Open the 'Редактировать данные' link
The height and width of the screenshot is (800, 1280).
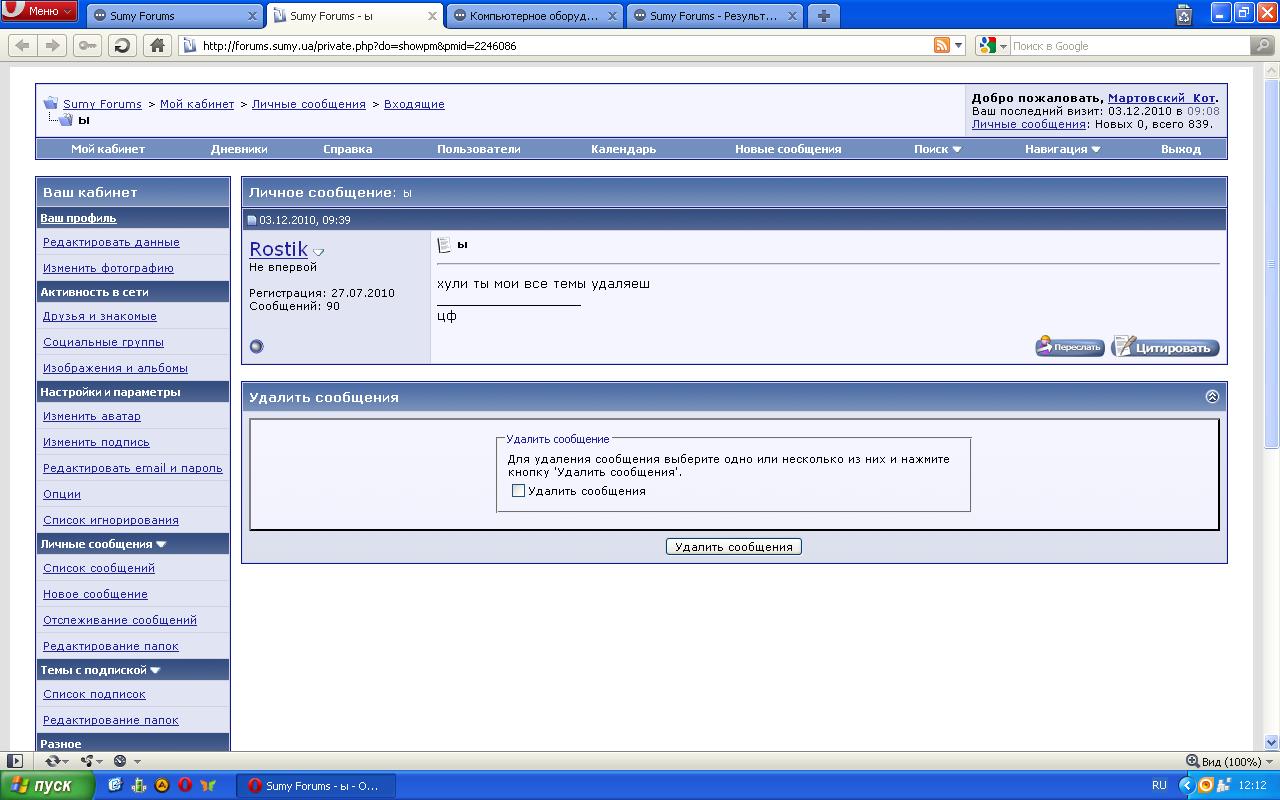click(x=111, y=242)
